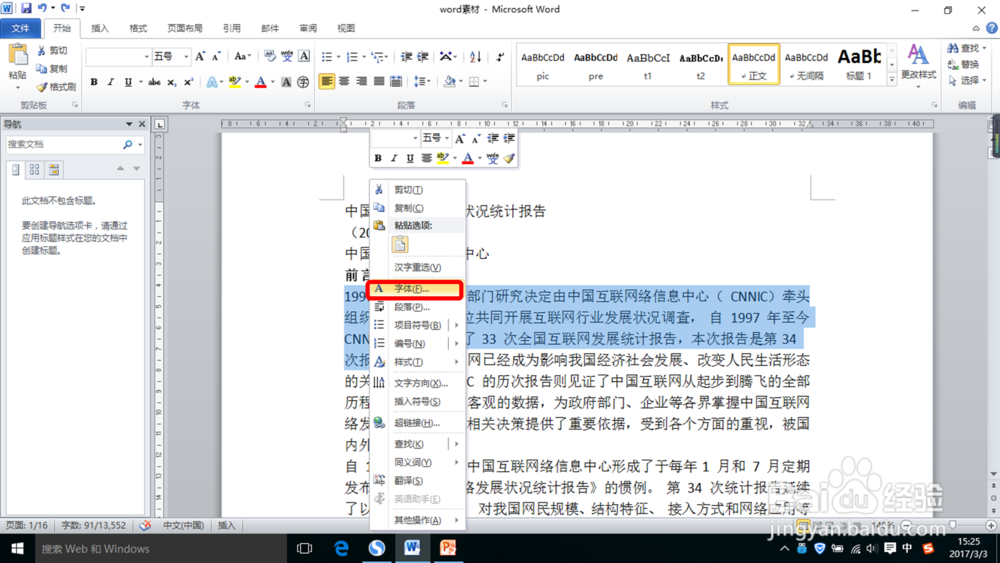The height and width of the screenshot is (563, 1000).
Task: Click the Sort icon in paragraph group
Action: [x=476, y=57]
